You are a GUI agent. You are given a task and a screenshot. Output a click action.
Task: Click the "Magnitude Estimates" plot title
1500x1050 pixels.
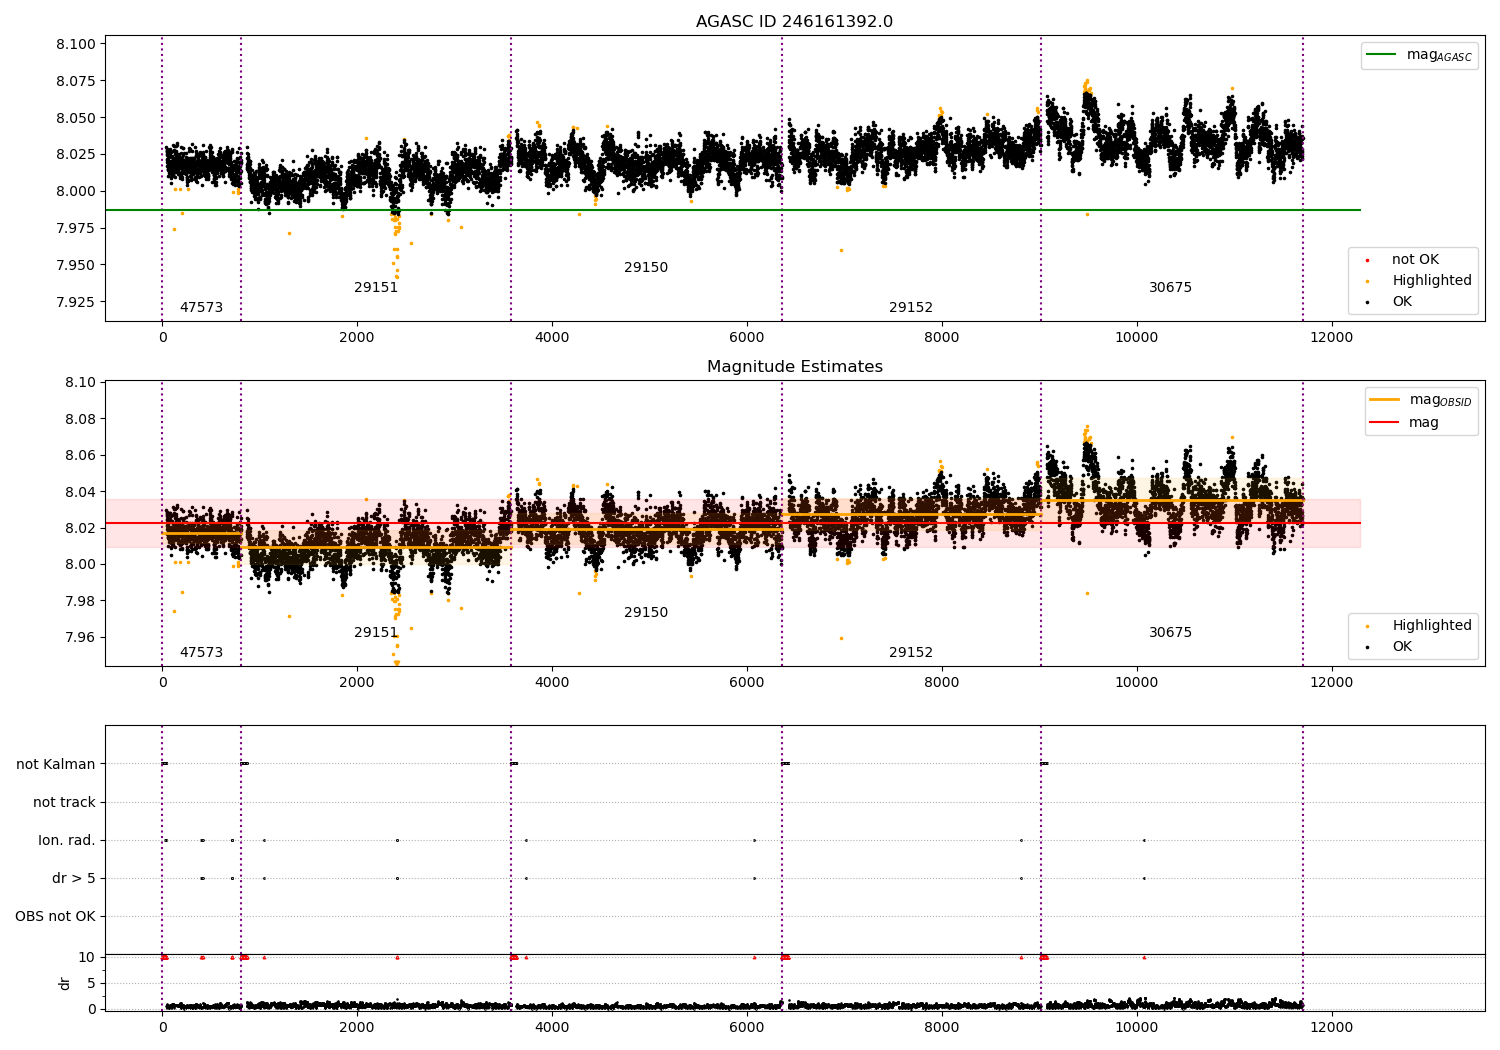click(x=794, y=367)
